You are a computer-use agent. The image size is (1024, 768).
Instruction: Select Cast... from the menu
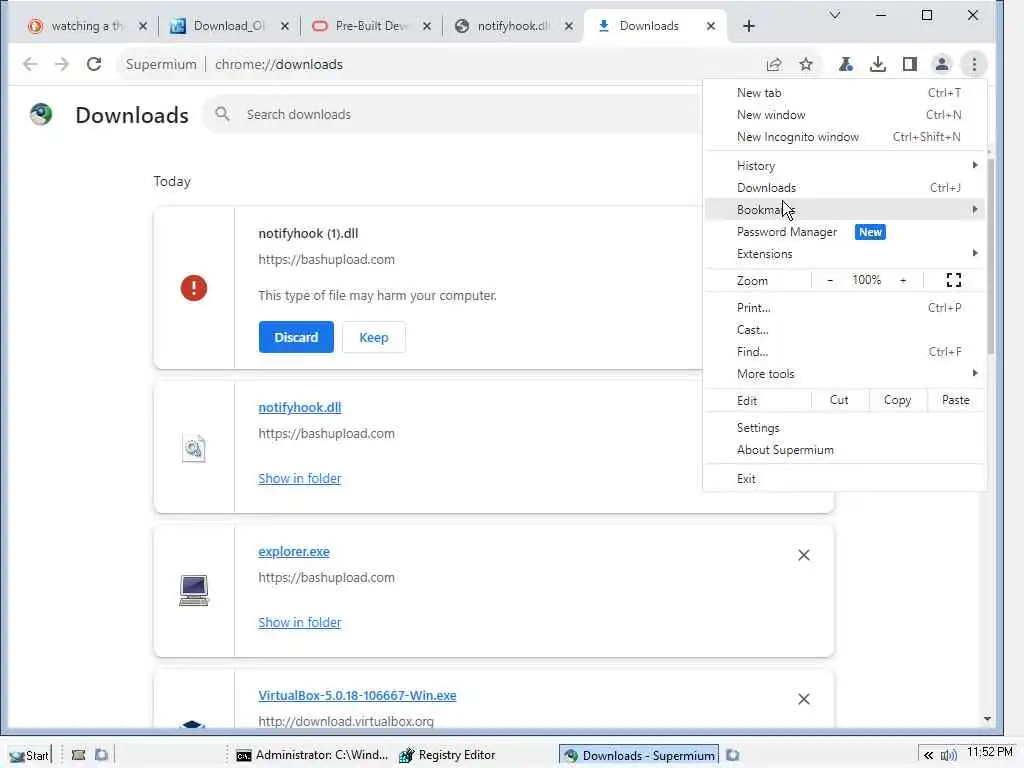tap(844, 330)
